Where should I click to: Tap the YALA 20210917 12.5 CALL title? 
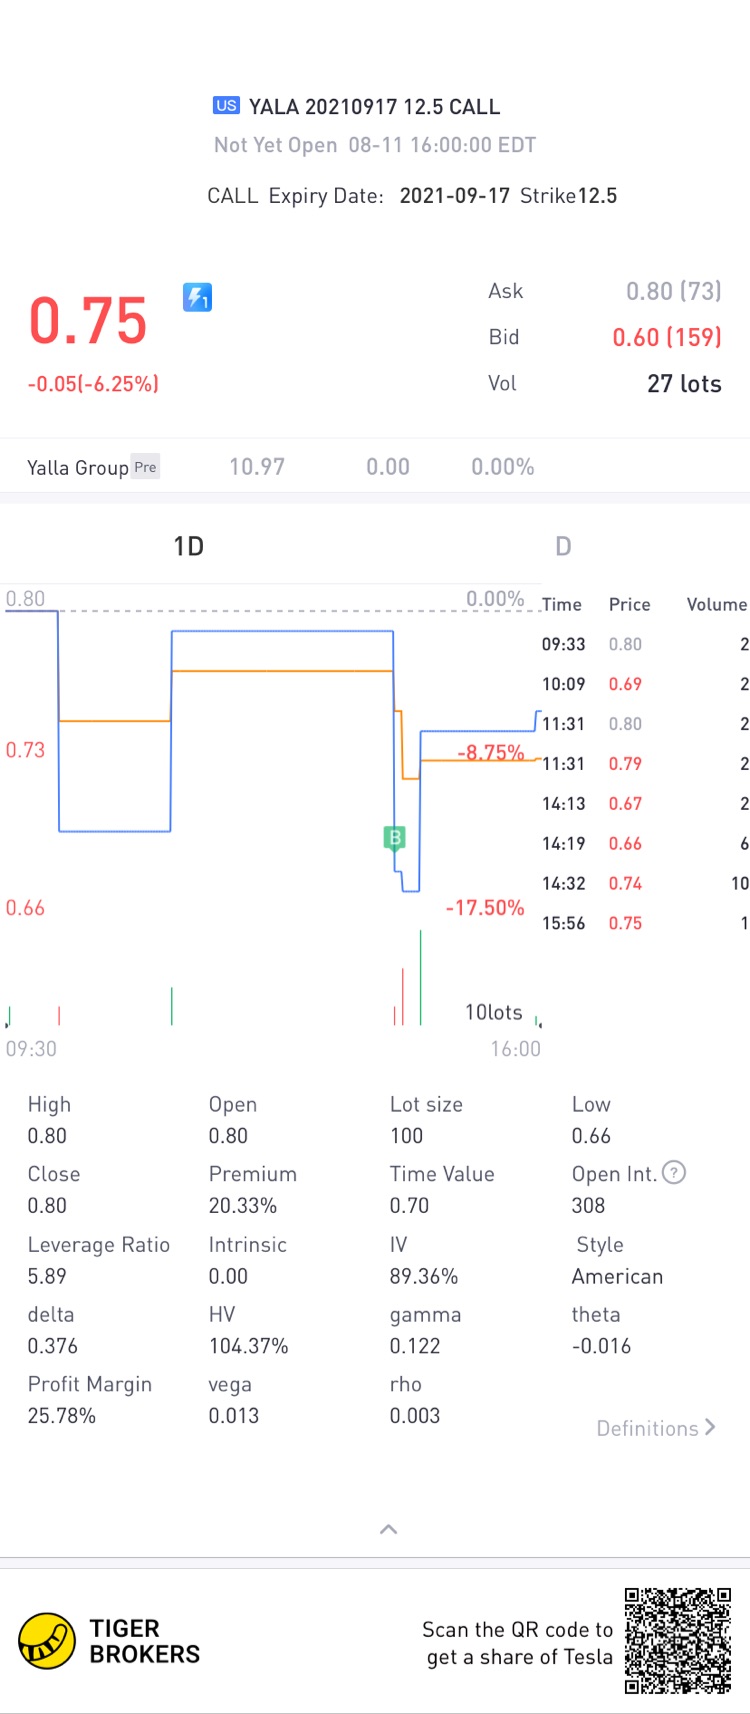click(374, 107)
